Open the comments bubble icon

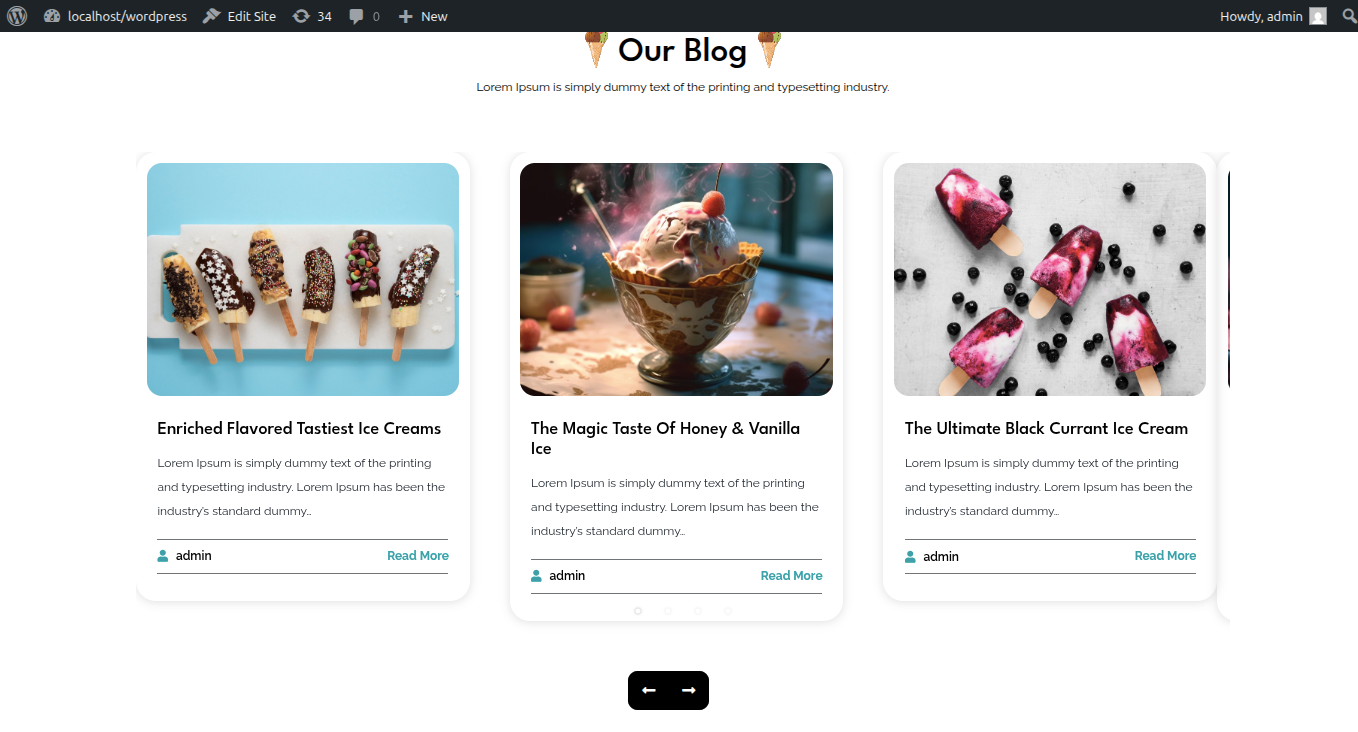[x=364, y=16]
